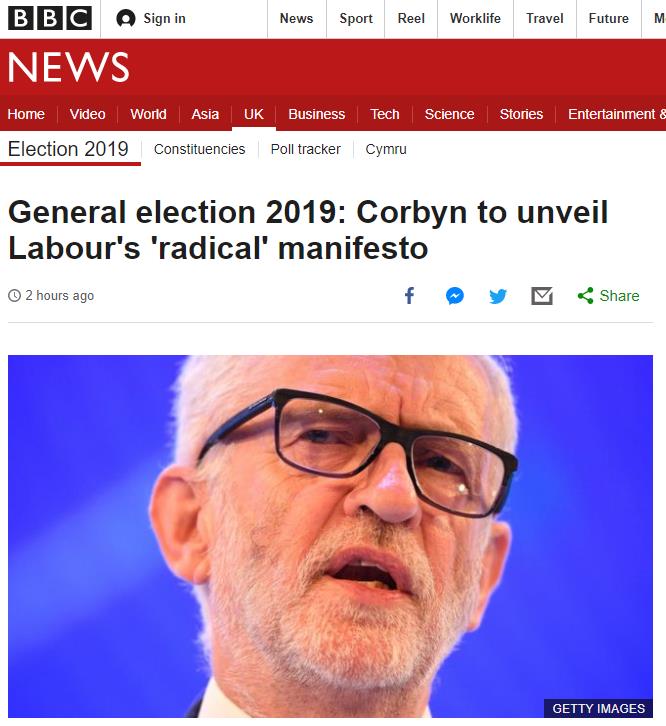
Task: Go to the Cymru election page
Action: [386, 149]
